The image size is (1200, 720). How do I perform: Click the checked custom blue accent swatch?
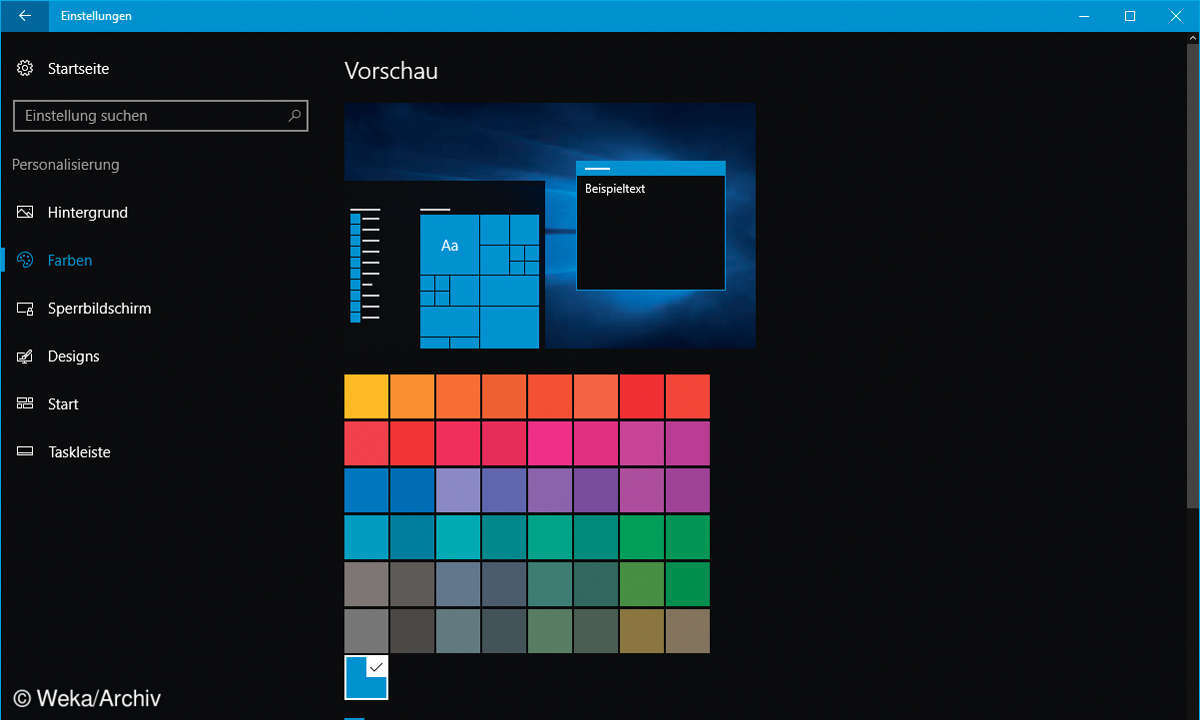[366, 678]
